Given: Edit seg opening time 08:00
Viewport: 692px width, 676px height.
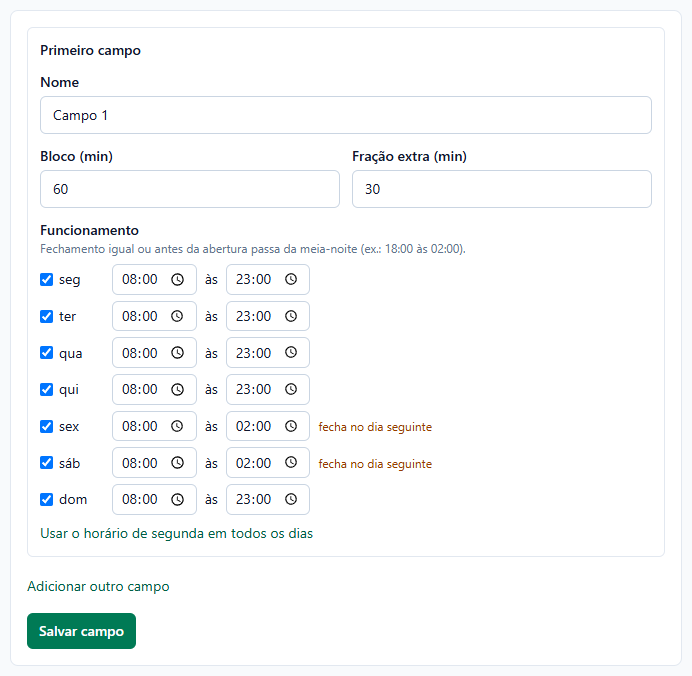Looking at the screenshot, I should tap(154, 279).
